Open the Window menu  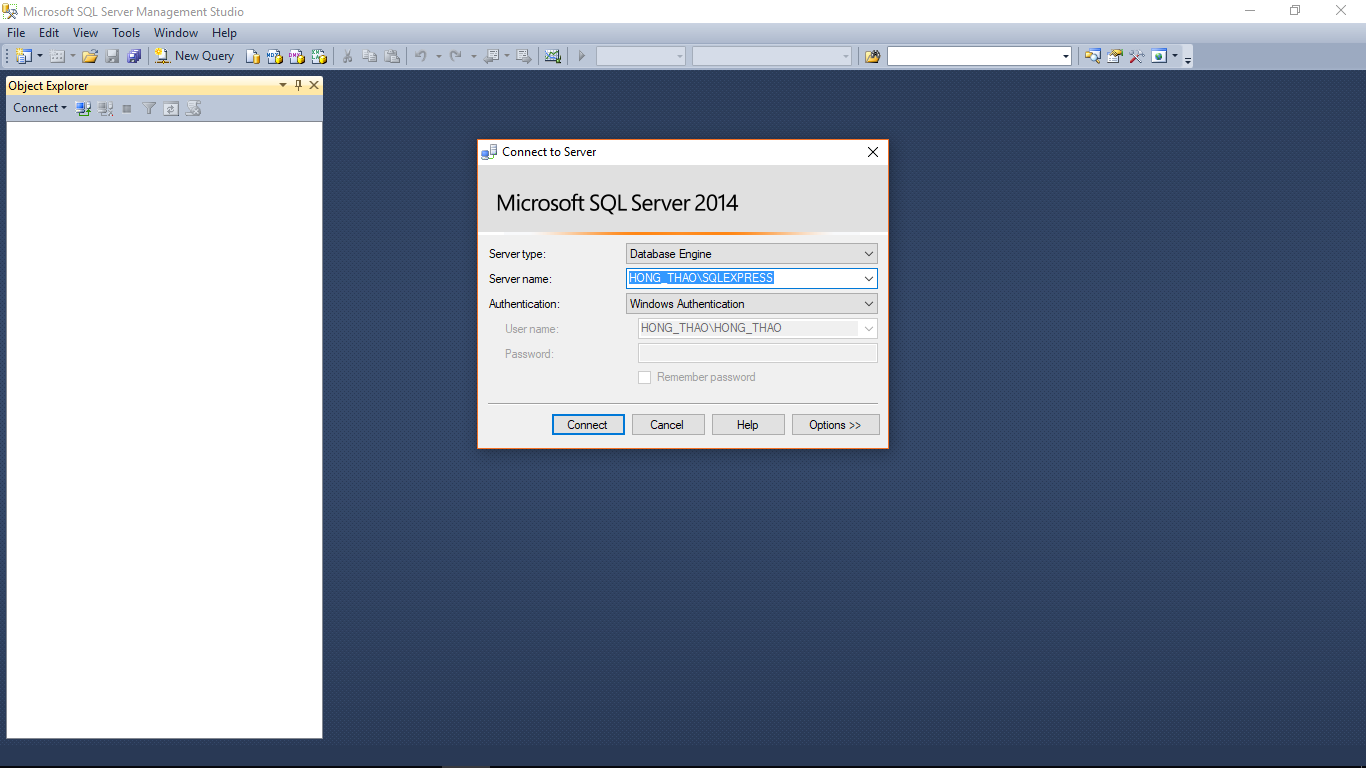pos(176,33)
